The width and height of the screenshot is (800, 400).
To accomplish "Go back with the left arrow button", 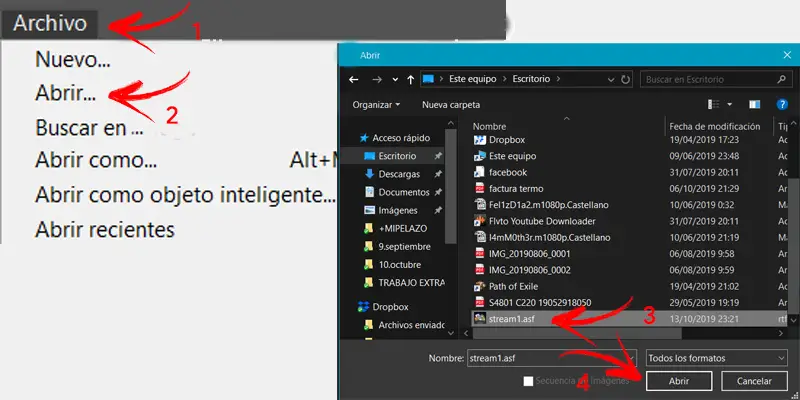I will click(x=353, y=80).
